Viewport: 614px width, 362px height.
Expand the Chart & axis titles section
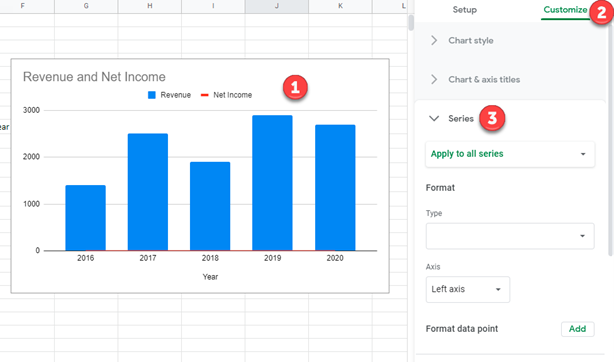[x=484, y=80]
